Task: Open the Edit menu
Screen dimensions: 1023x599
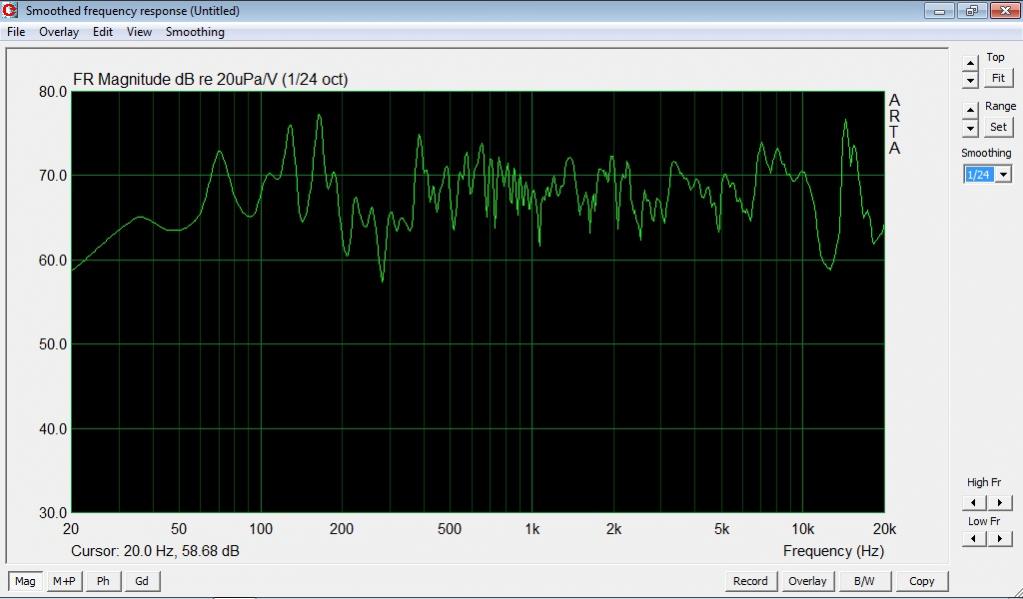Action: (102, 32)
